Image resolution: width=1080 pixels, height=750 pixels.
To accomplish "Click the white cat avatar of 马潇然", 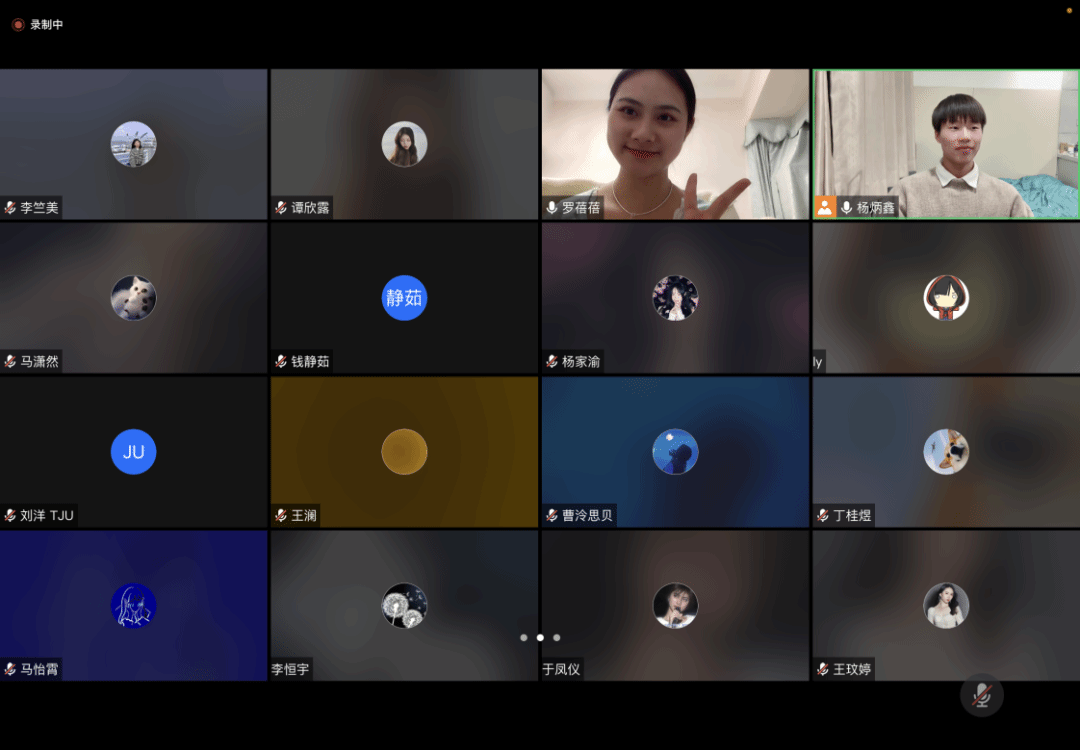I will pyautogui.click(x=133, y=298).
